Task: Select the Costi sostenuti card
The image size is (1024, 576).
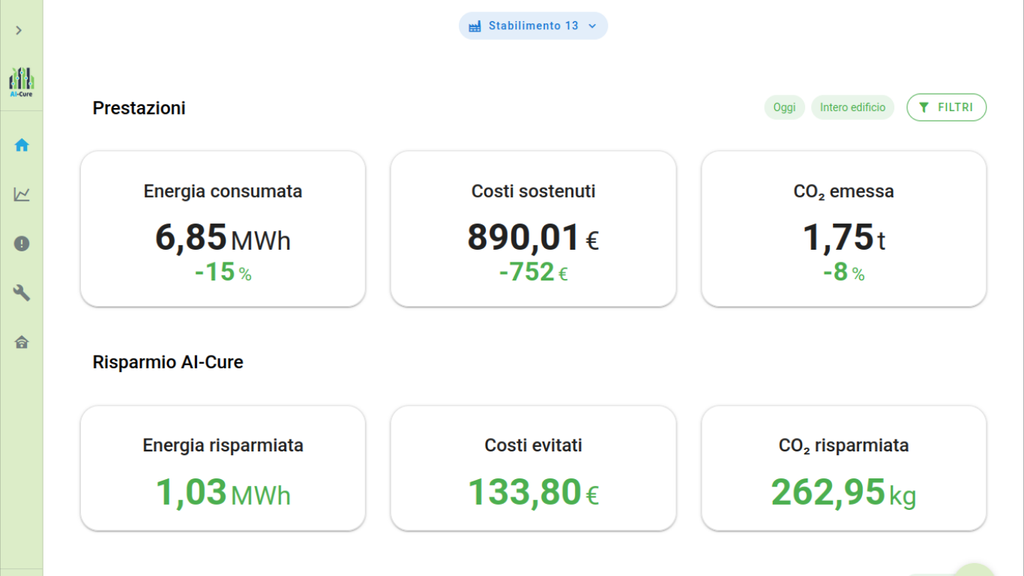Action: (533, 229)
